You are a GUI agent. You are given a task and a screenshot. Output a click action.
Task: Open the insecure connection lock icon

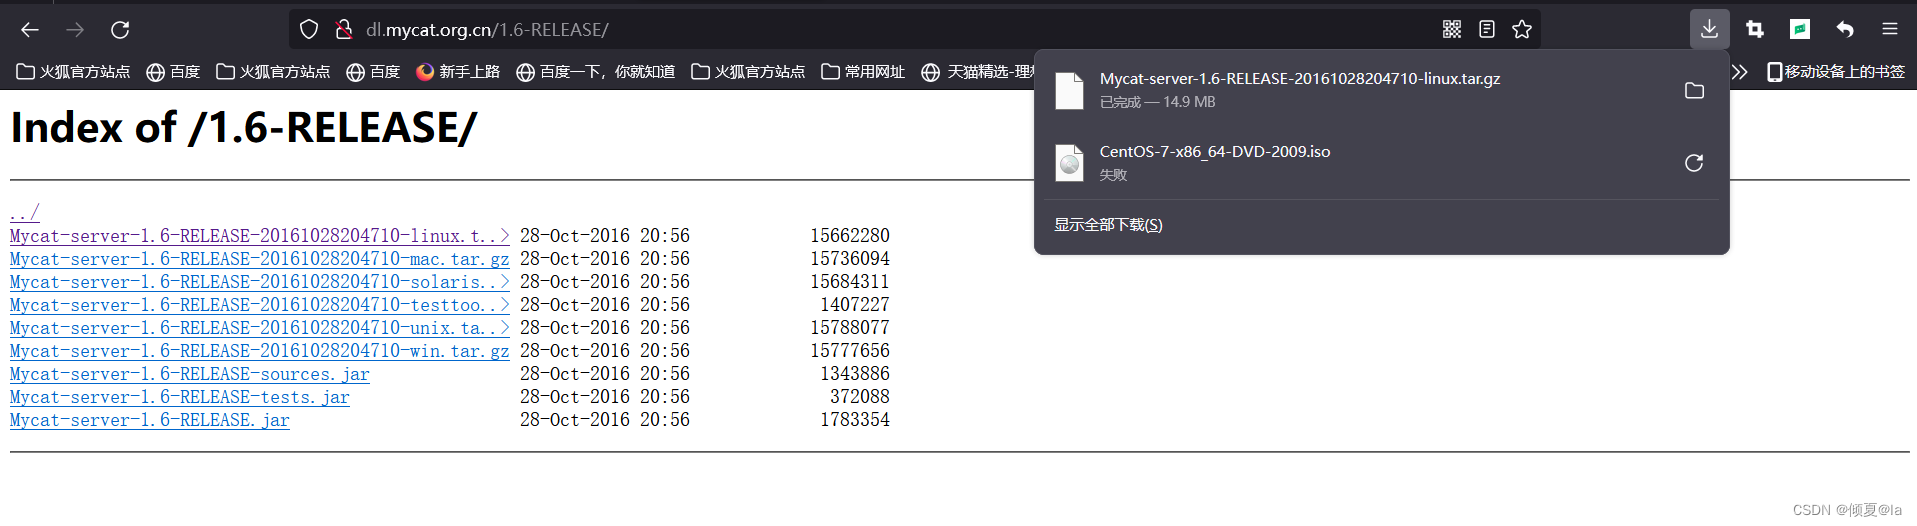point(344,30)
